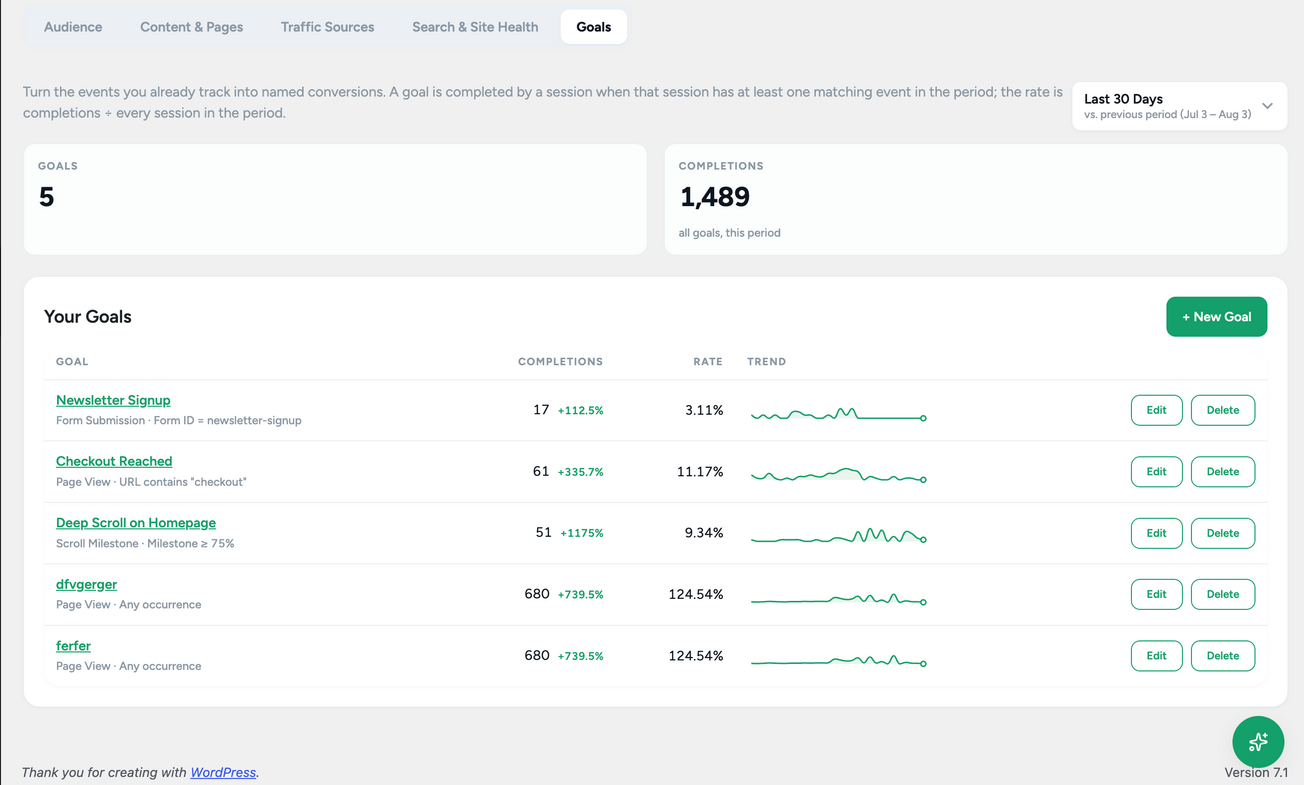This screenshot has height=785, width=1304.
Task: Delete the ferfer goal
Action: [1223, 656]
